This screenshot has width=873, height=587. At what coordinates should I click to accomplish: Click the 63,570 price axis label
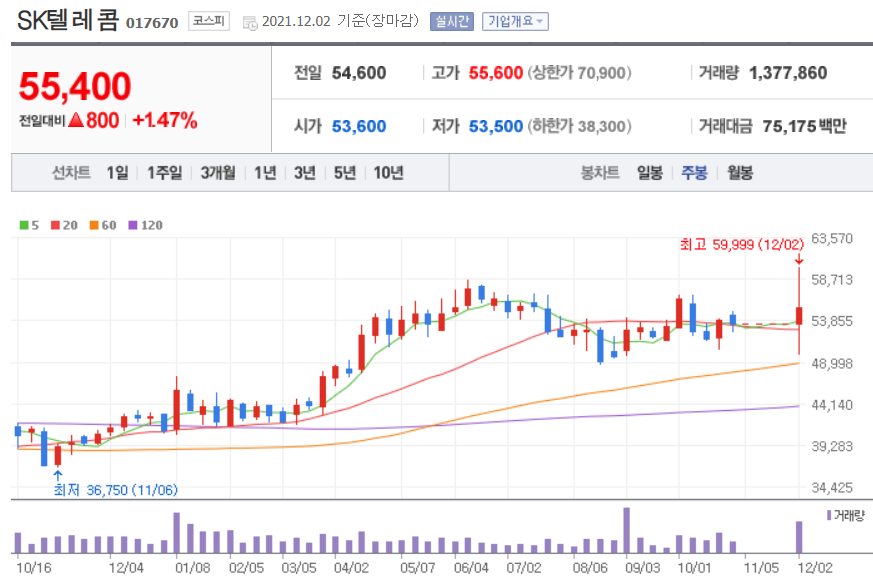[832, 239]
